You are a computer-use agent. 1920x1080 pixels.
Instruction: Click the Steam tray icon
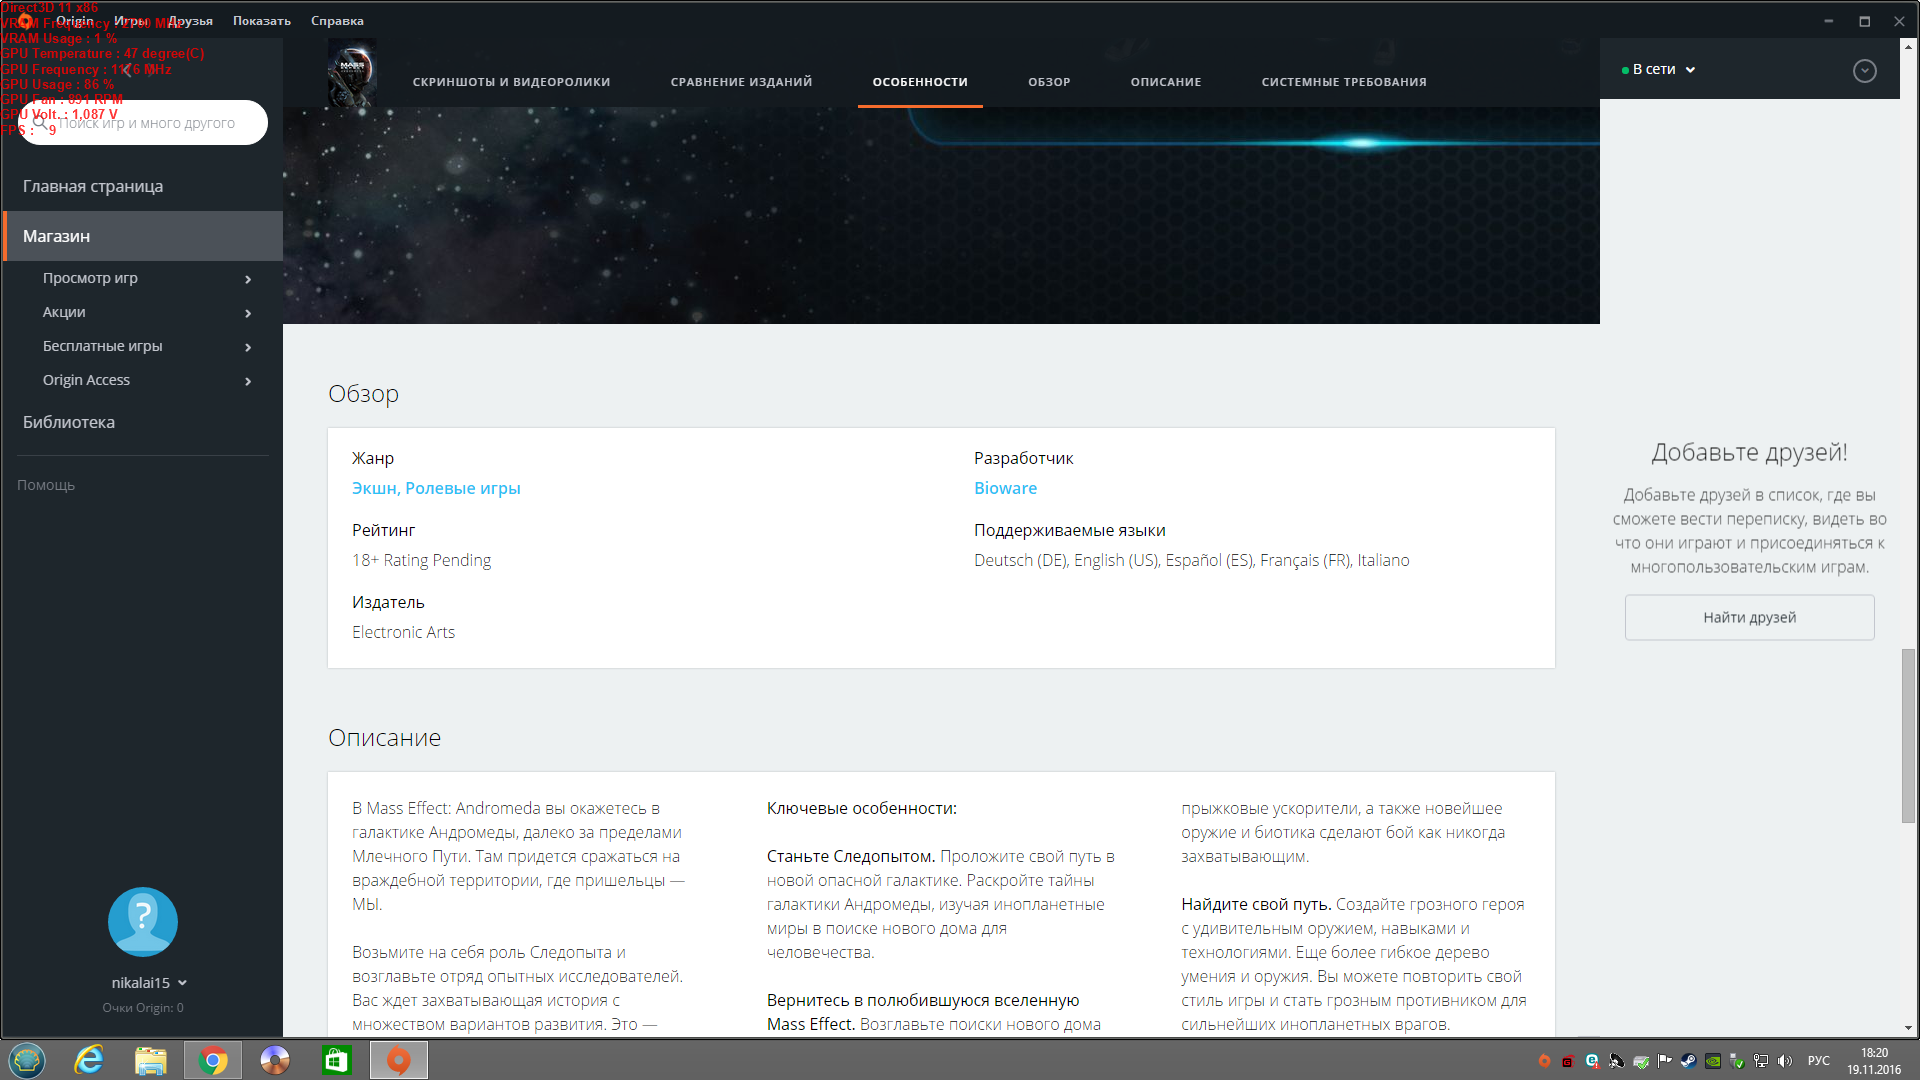1688,1061
